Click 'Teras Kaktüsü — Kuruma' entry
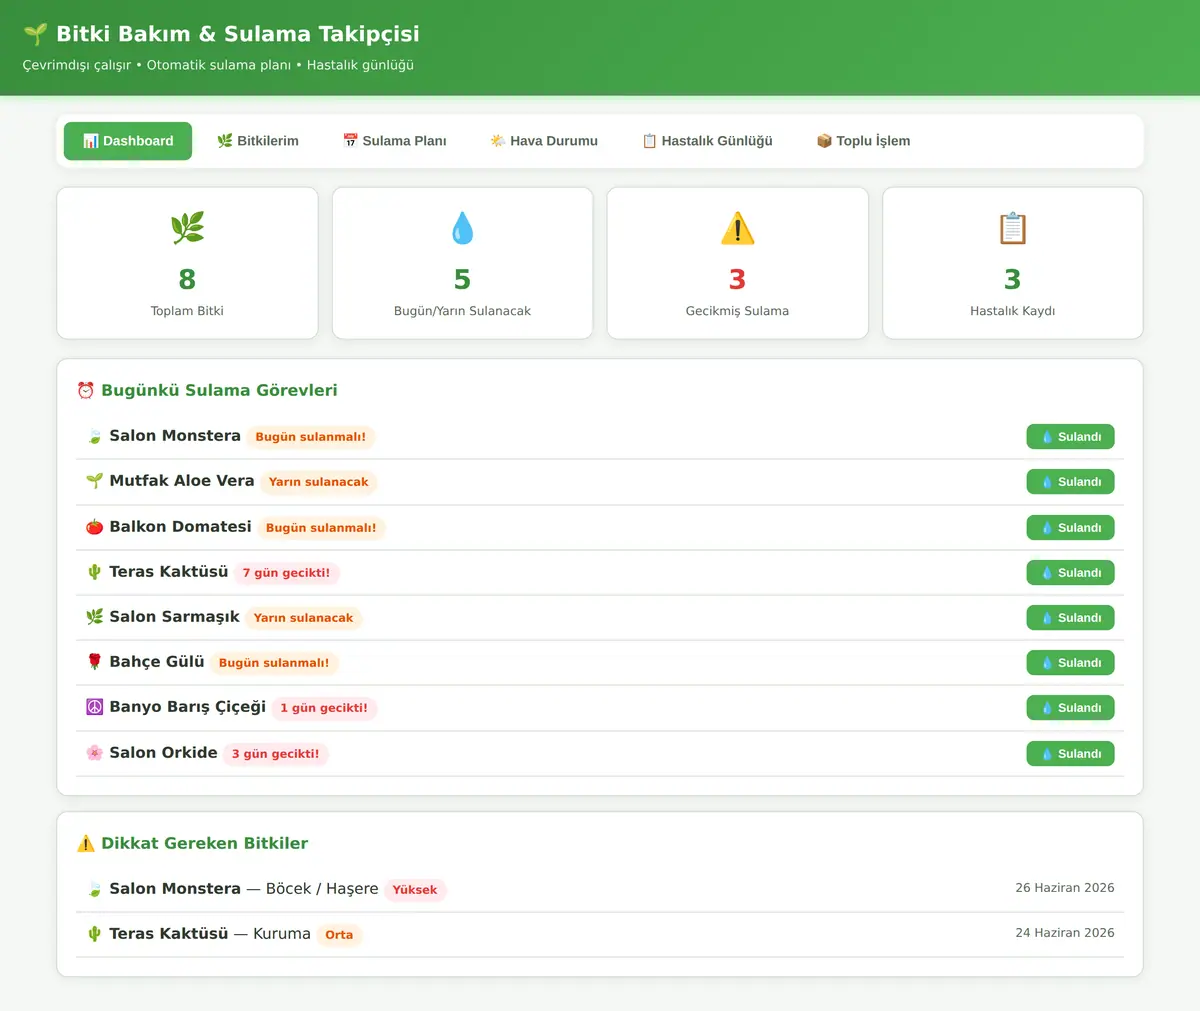 (600, 934)
